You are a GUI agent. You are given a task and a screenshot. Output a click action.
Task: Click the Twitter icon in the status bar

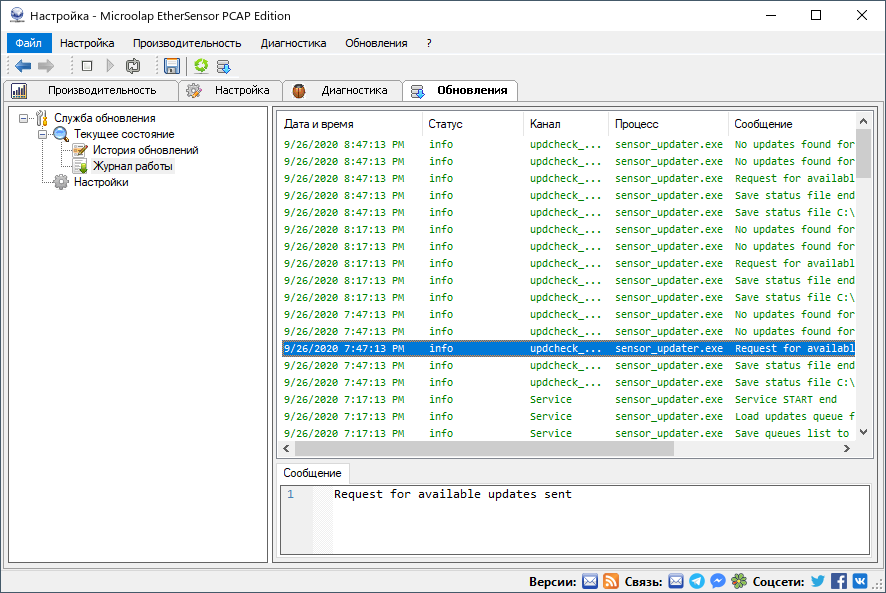(x=817, y=580)
